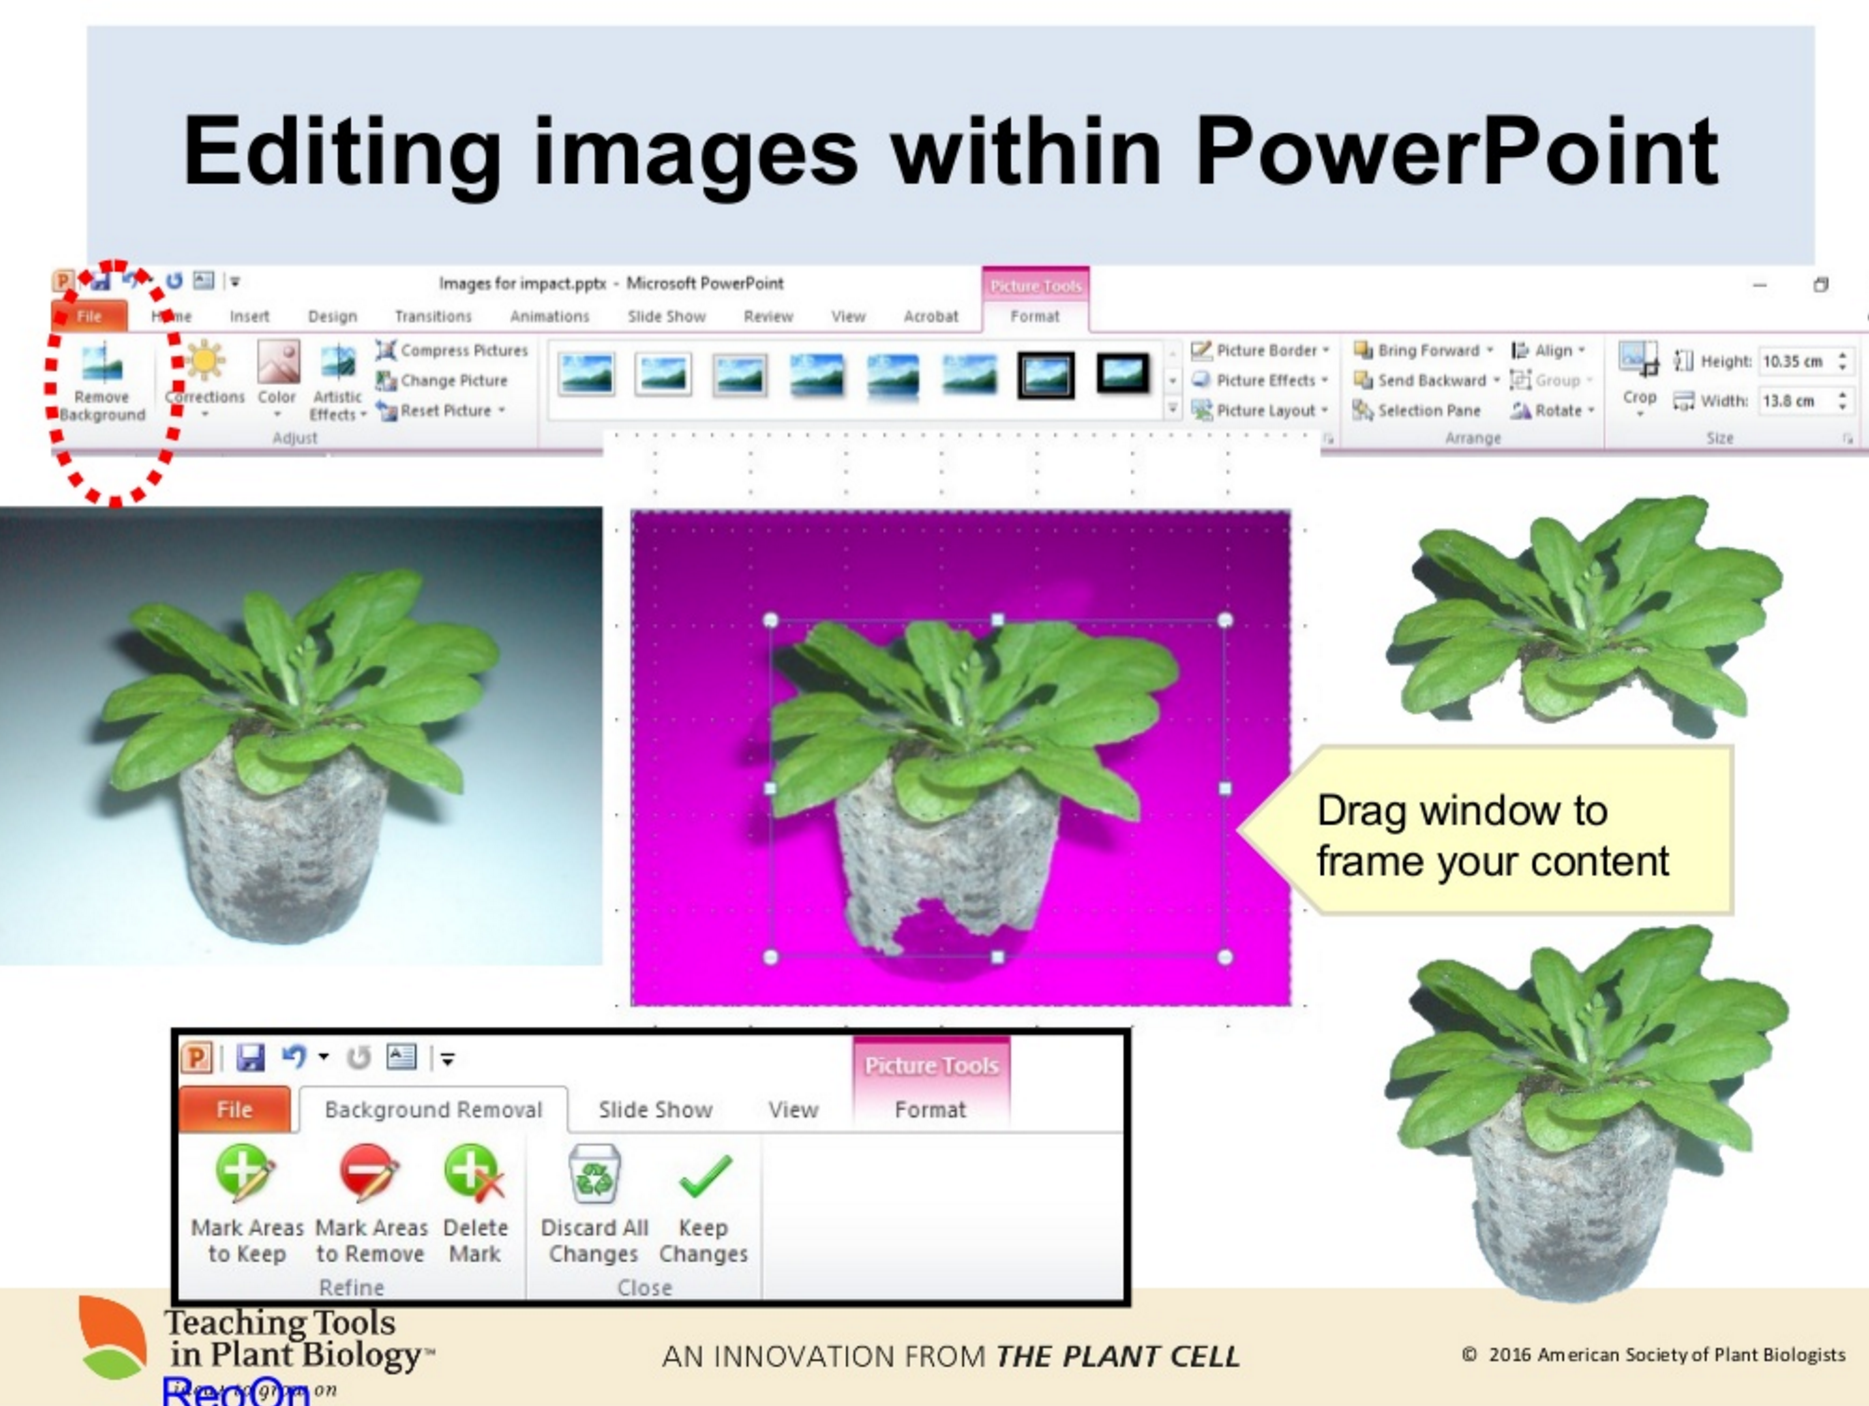
Task: Click the Crop tool icon
Action: (x=1638, y=360)
